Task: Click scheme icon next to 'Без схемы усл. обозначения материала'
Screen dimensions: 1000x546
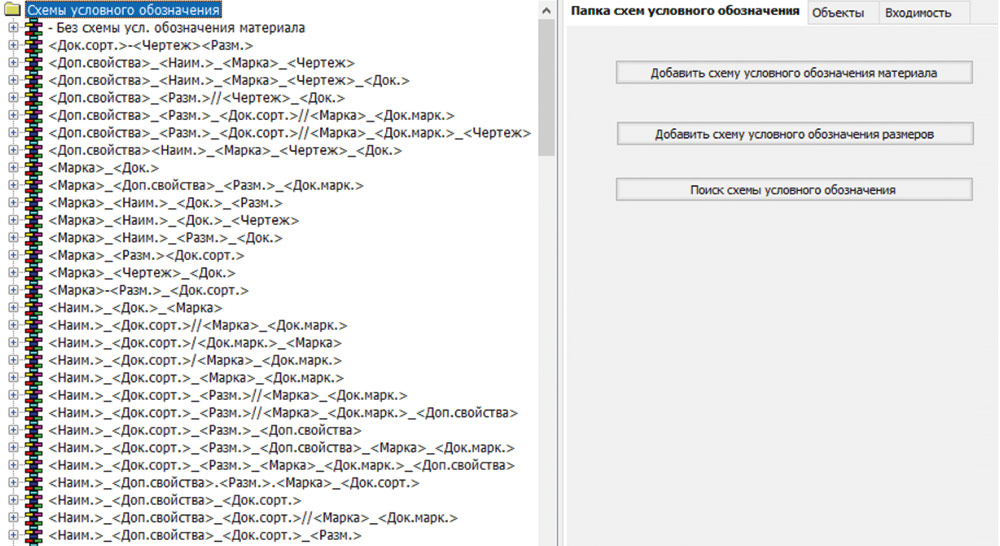Action: (x=33, y=28)
